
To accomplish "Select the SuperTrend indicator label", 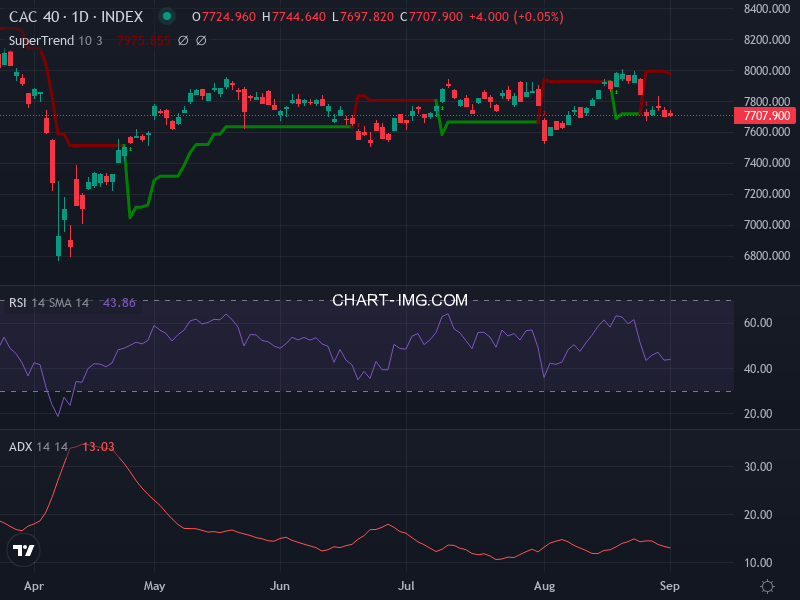I will tap(41, 41).
